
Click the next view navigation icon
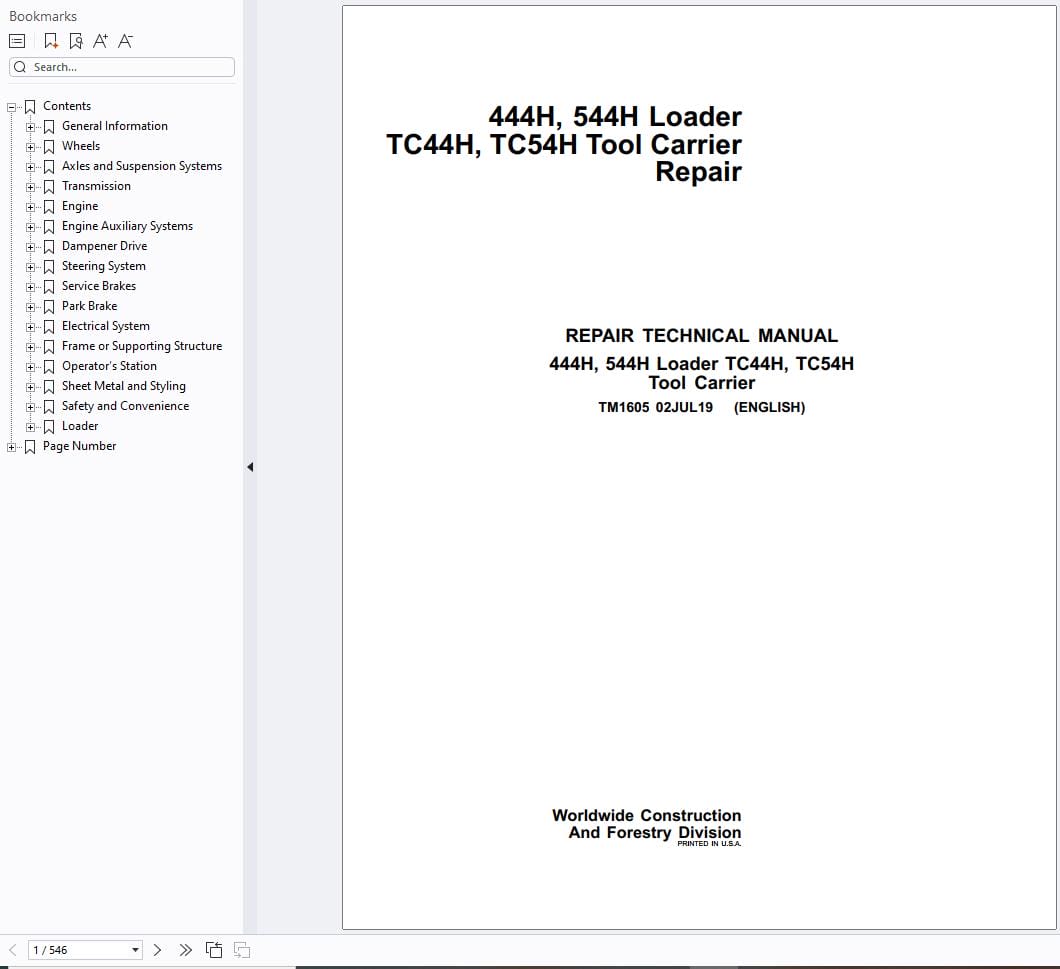(242, 950)
